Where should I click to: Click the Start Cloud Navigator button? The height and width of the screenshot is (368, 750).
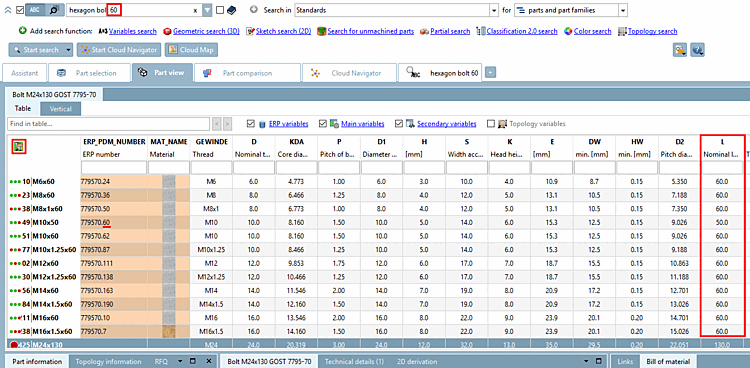(x=119, y=50)
